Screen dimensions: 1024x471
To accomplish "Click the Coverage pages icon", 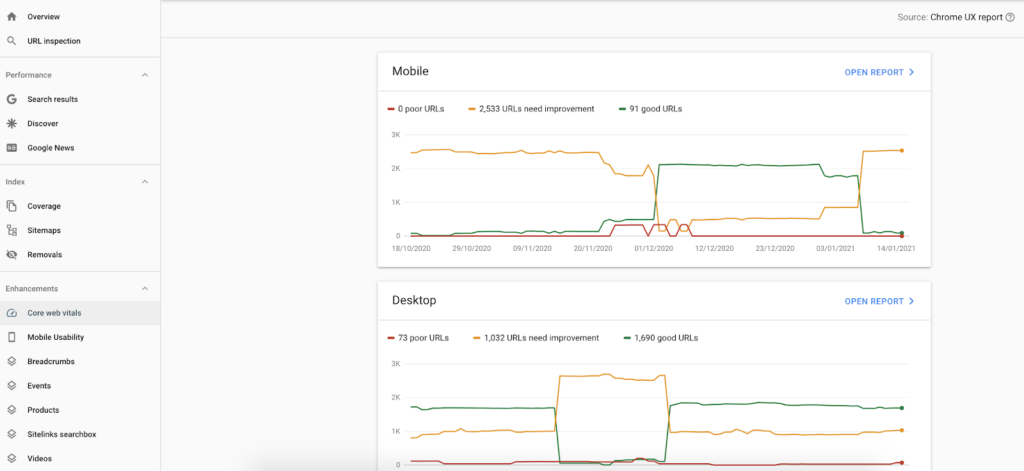I will (11, 206).
